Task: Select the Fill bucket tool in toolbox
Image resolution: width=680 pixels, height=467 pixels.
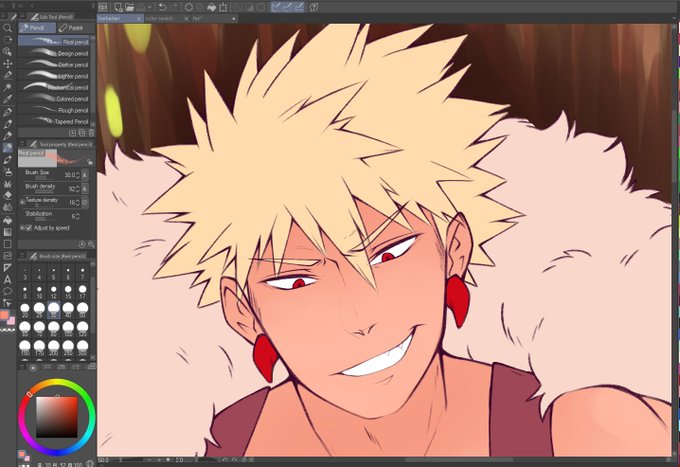Action: 7,220
